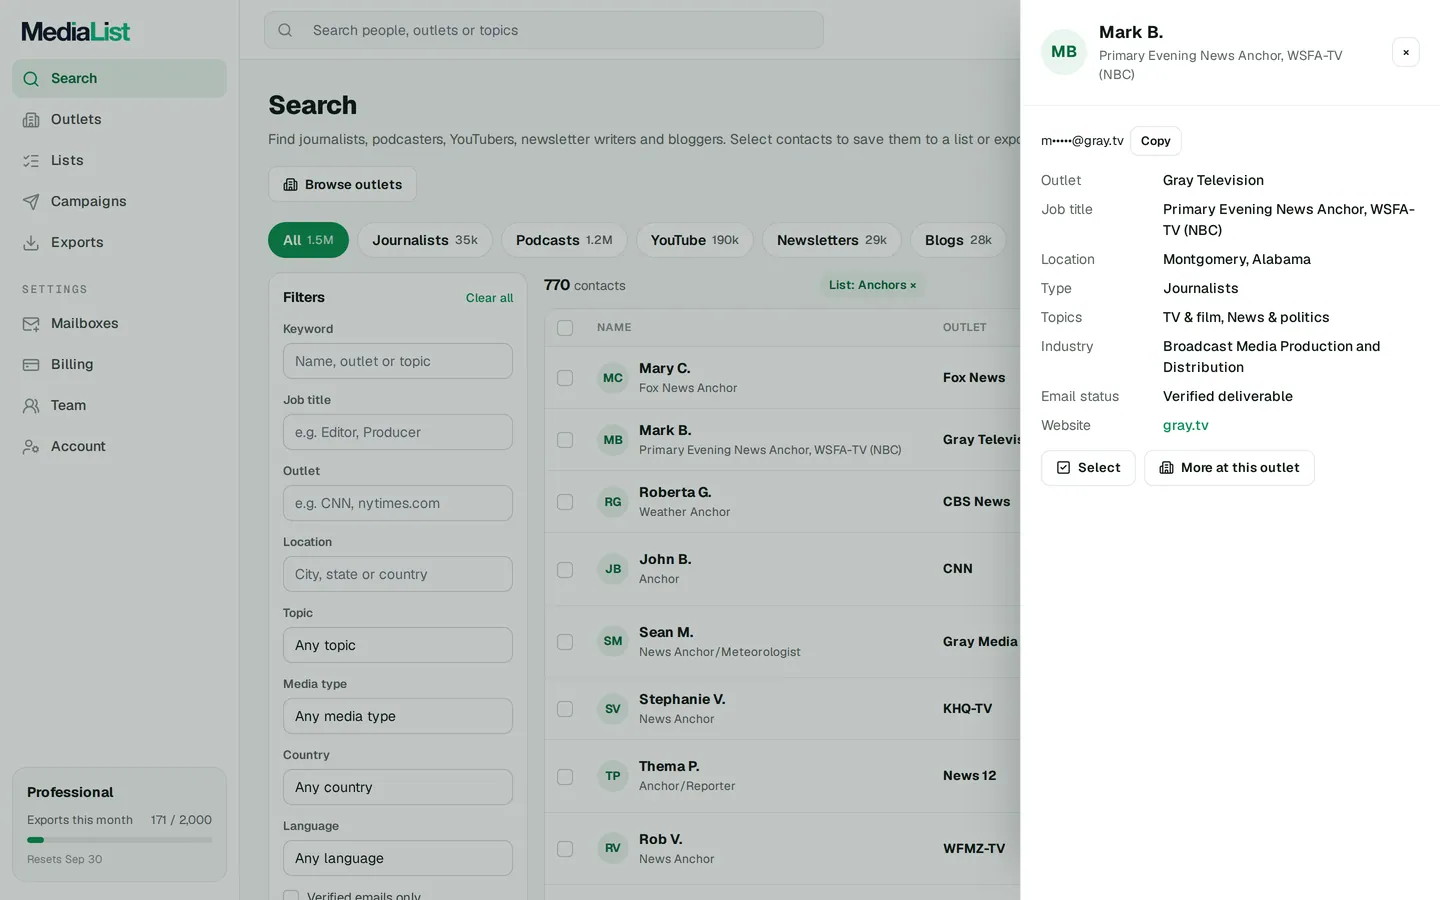Switch to the All 1.5M tab
This screenshot has width=1440, height=900.
pos(308,240)
